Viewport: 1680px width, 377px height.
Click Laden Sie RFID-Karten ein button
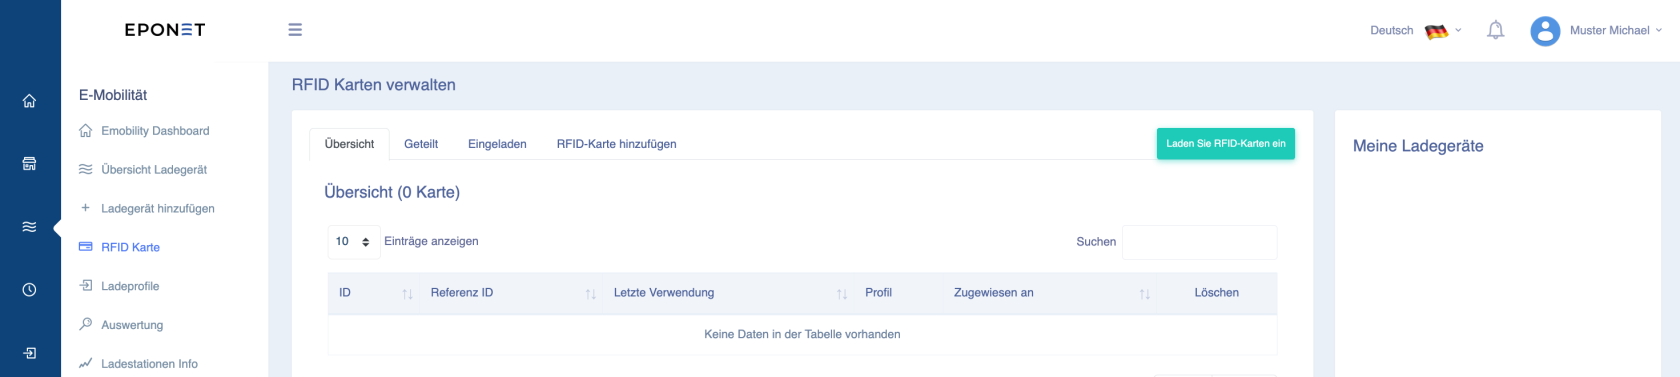[1225, 144]
